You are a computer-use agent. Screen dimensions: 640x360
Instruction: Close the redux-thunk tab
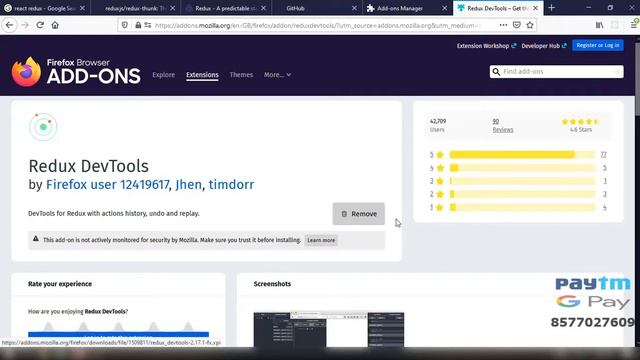pos(173,8)
